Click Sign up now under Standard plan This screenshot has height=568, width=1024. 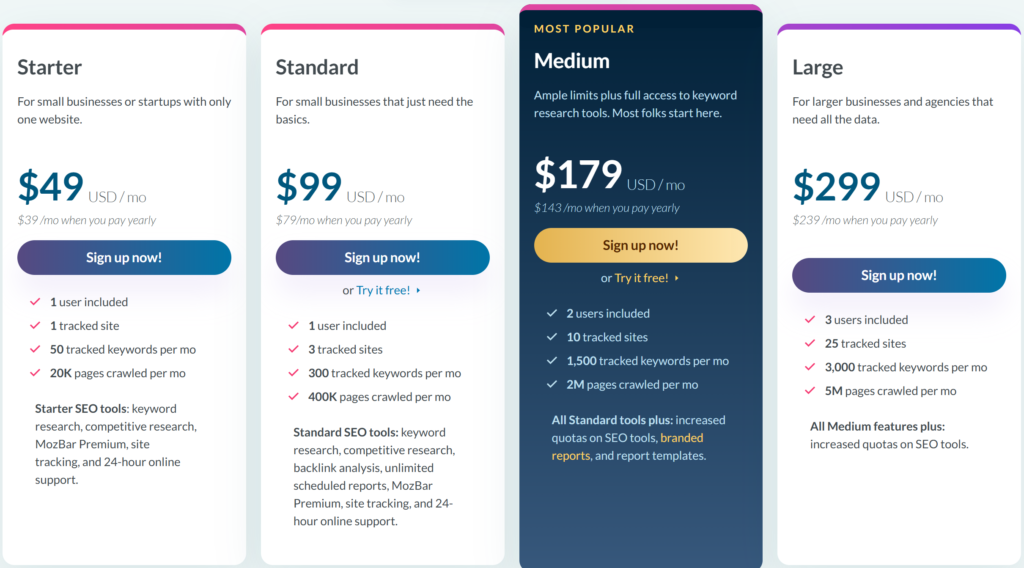[382, 257]
